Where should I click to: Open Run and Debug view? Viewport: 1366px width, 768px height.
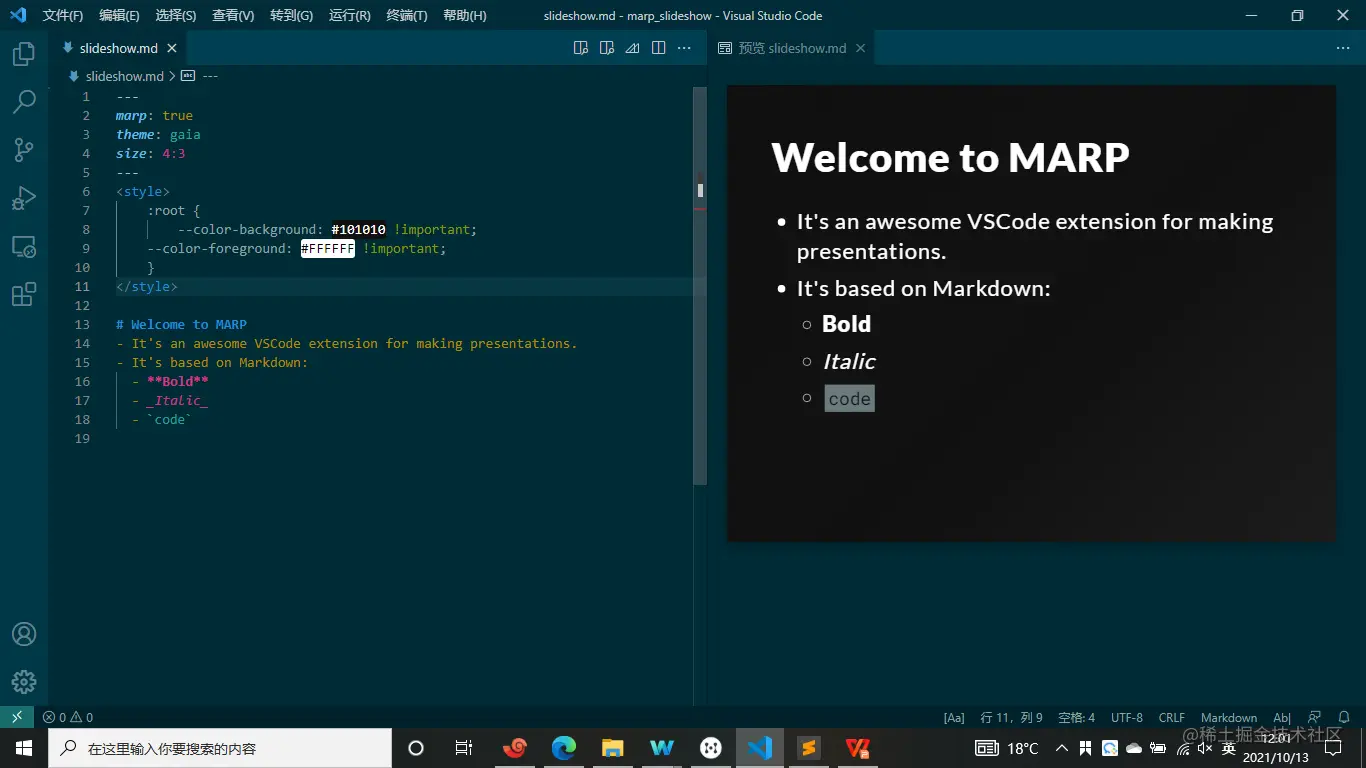pos(24,198)
